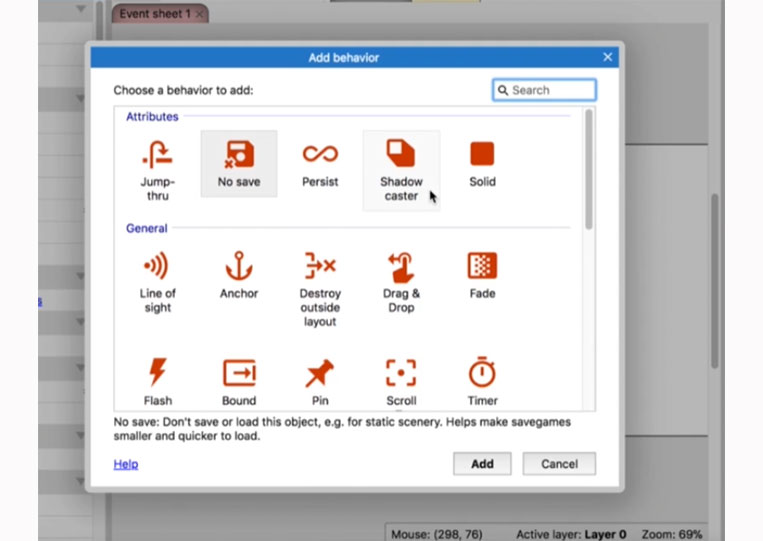Choose the Persist behavior icon
This screenshot has height=541, width=763.
tap(320, 154)
